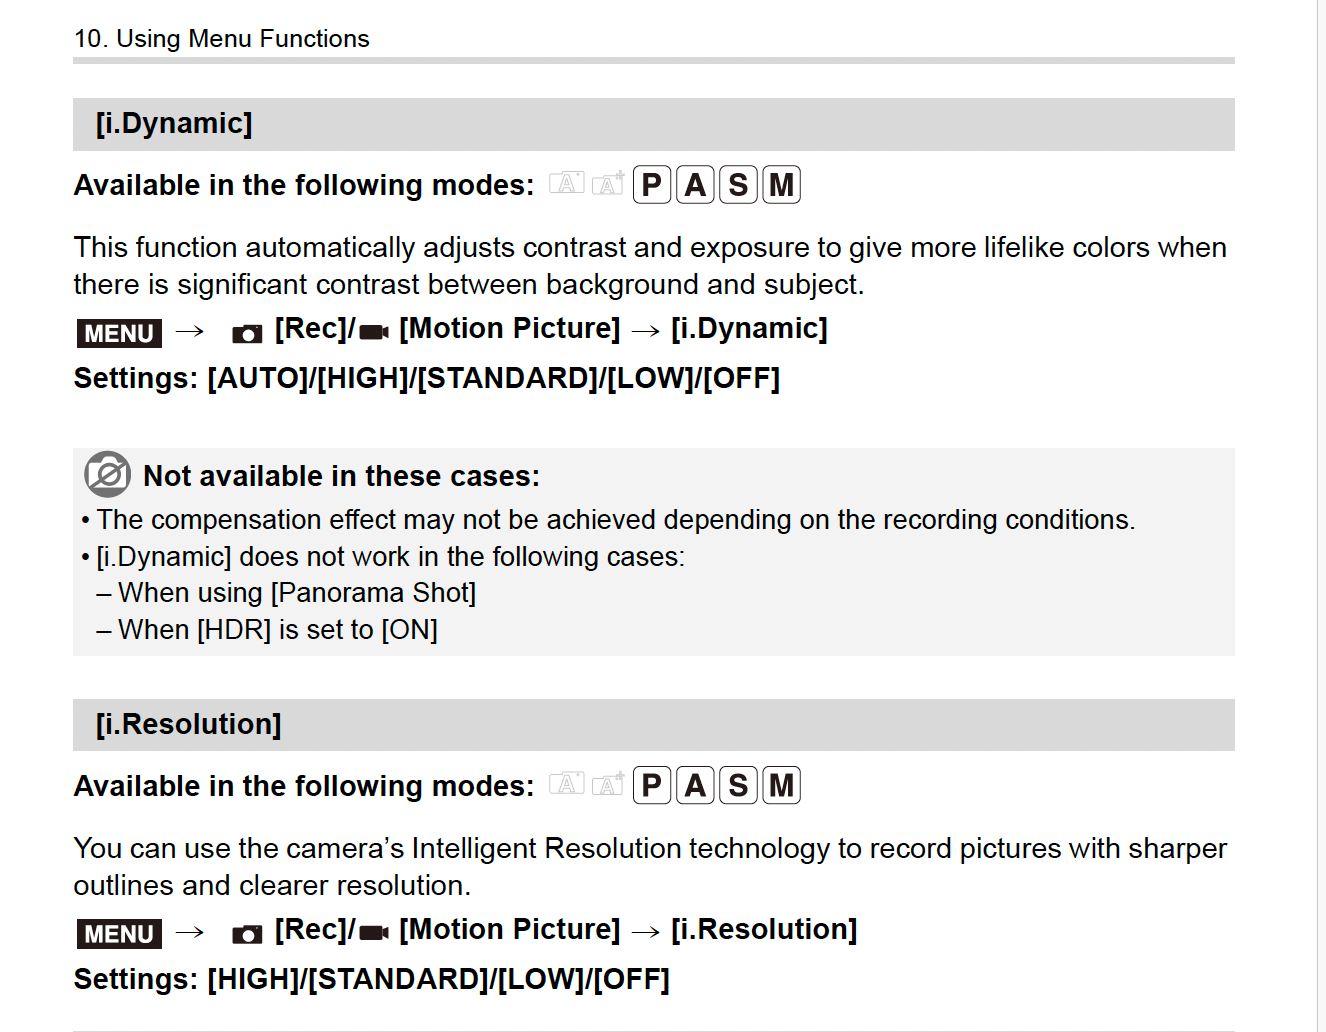
Task: Click the [i.Resolution] section heading bar
Action: (x=653, y=724)
